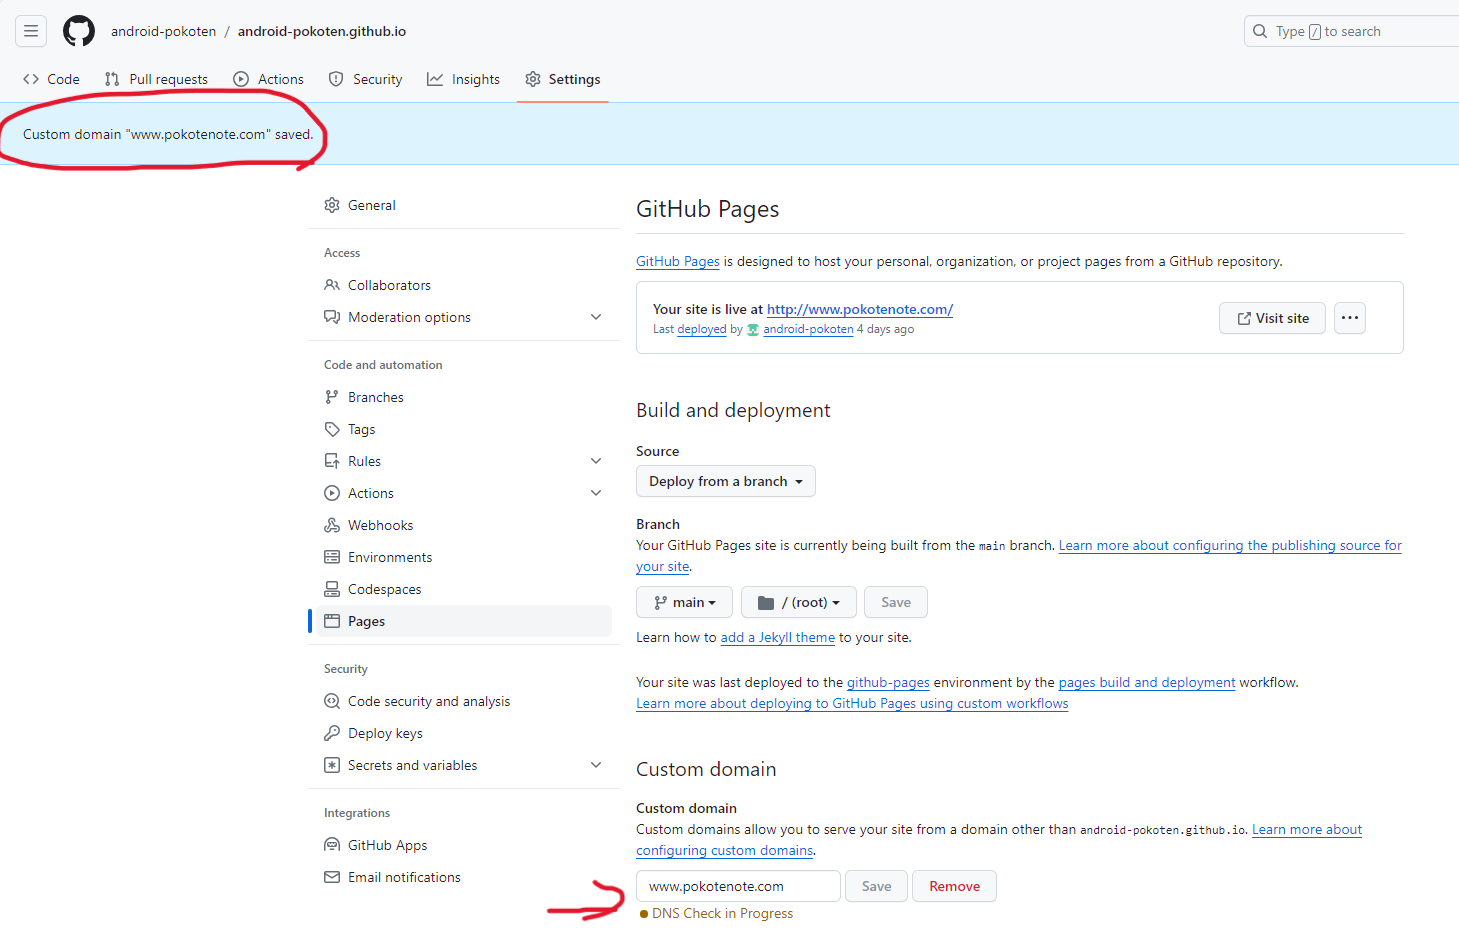
Task: Expand Secrets and variables chevron
Action: (x=596, y=765)
